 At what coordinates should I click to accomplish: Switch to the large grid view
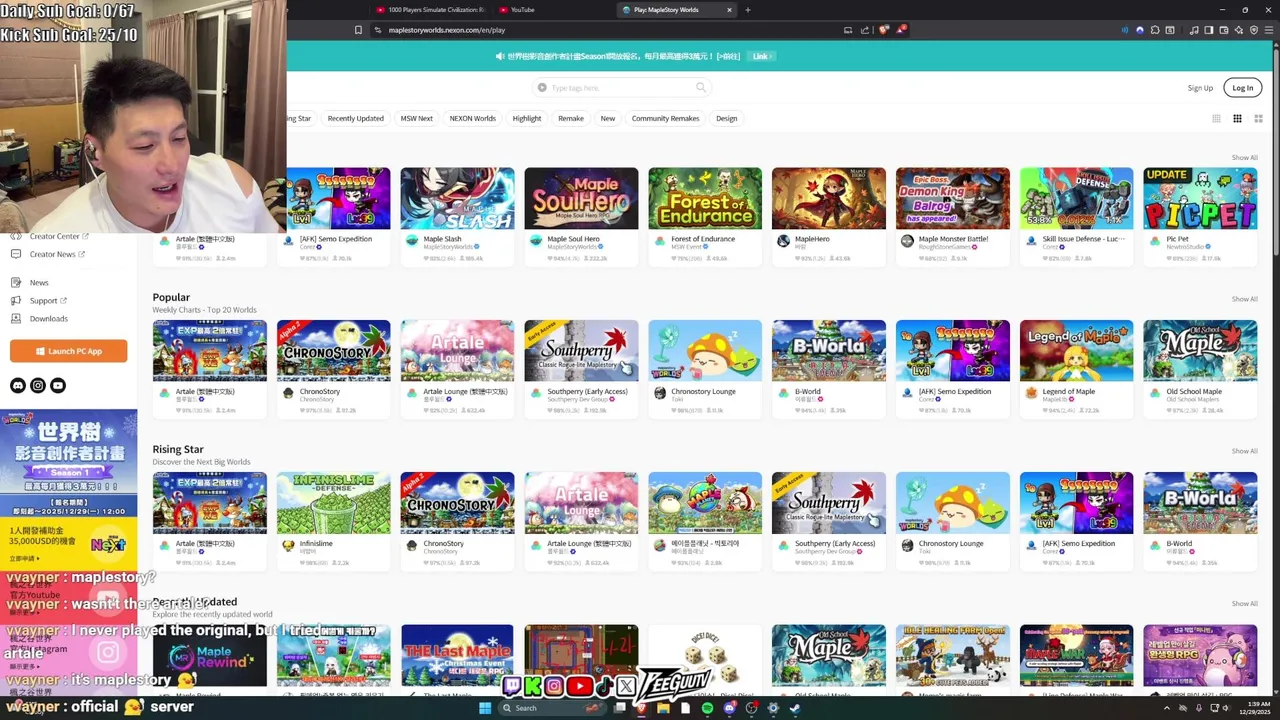tap(1258, 118)
